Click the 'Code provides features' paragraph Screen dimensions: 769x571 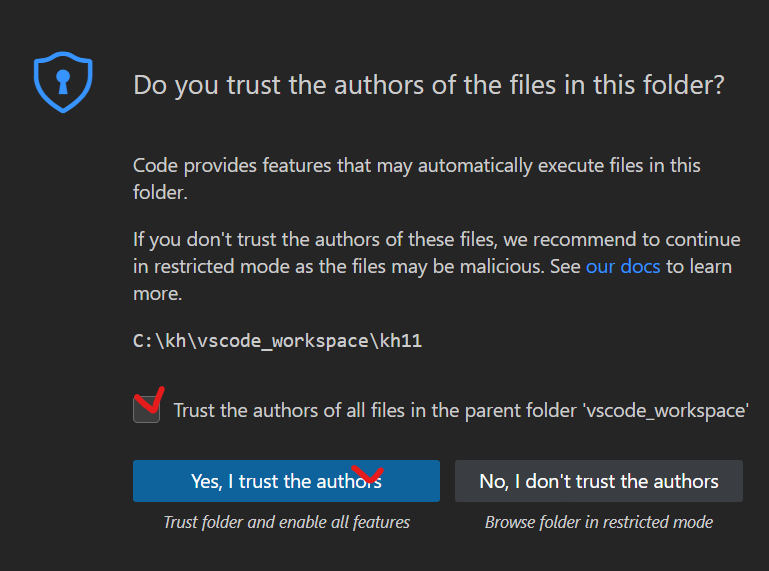click(x=417, y=179)
